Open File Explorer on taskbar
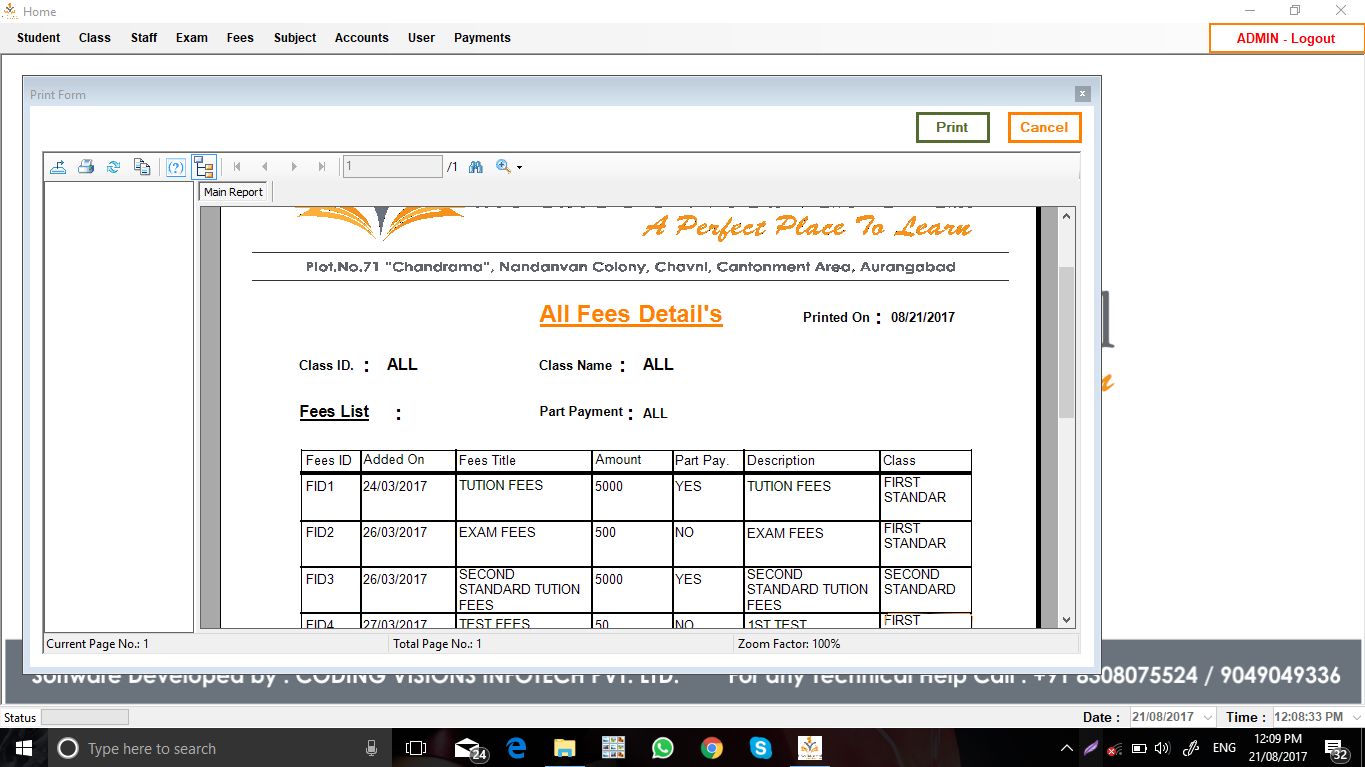This screenshot has width=1365, height=767. coord(565,748)
